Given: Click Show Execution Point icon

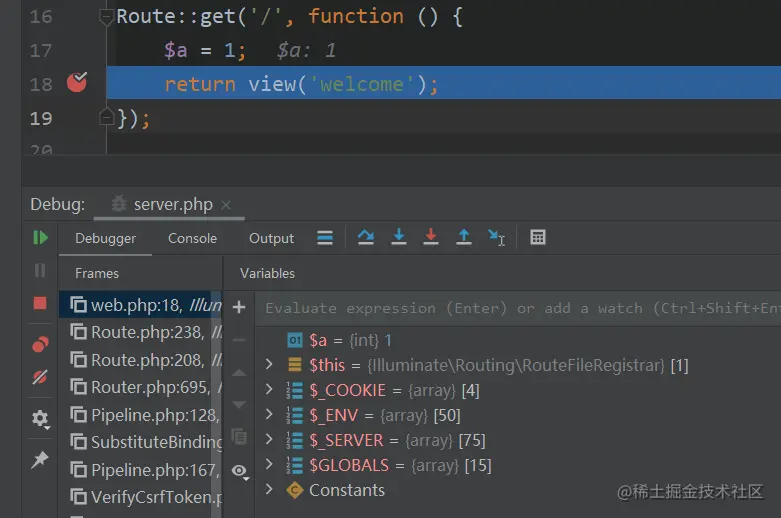Looking at the screenshot, I should (325, 238).
